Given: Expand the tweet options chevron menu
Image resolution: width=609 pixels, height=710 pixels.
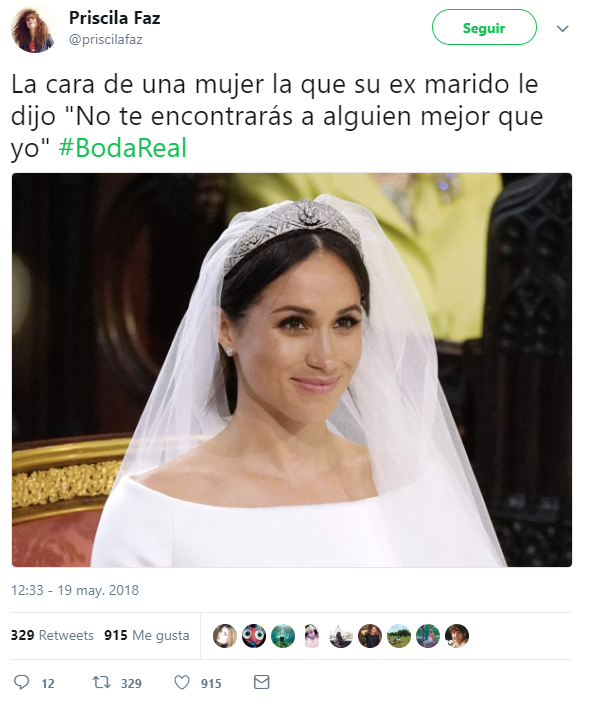Looking at the screenshot, I should pyautogui.click(x=562, y=29).
